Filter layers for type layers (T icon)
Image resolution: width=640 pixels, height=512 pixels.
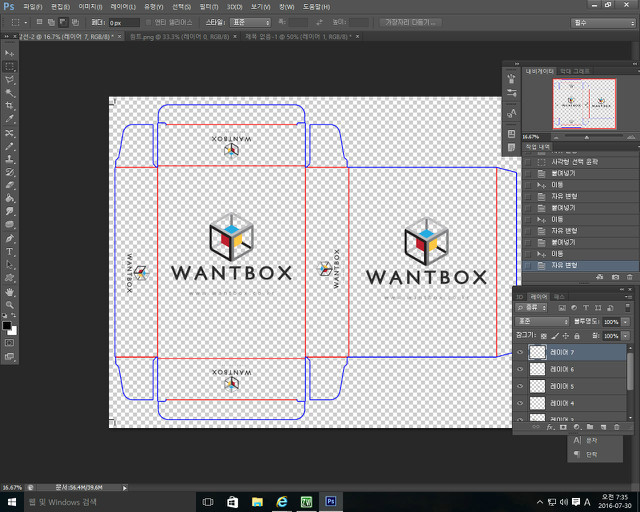(586, 308)
